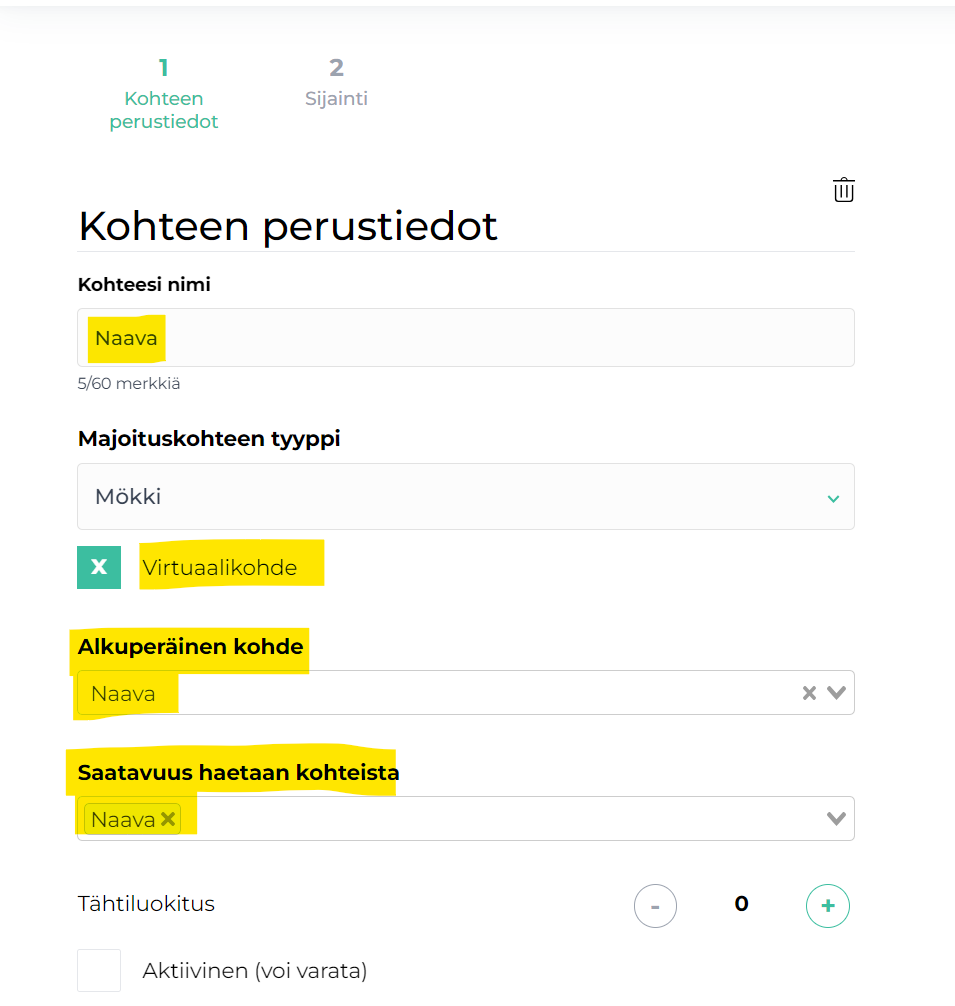Select step 1 Kohteen perustiedot
Viewport: 955px width, 1006px height.
click(164, 94)
